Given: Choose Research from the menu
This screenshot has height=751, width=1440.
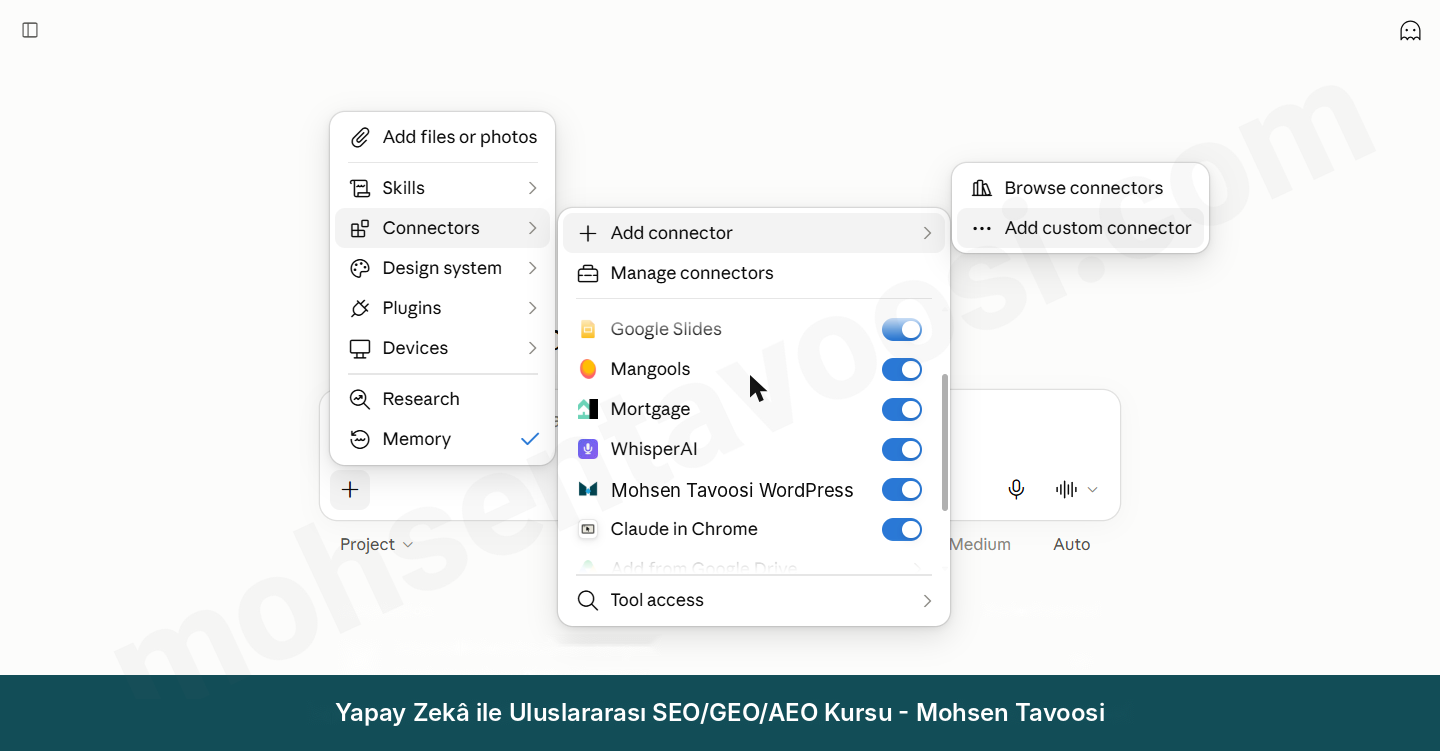Looking at the screenshot, I should click(442, 399).
